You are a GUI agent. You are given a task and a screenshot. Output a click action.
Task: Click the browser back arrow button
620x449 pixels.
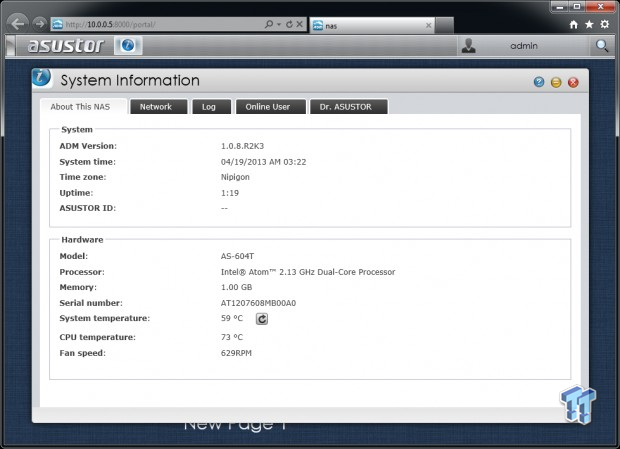pyautogui.click(x=17, y=24)
